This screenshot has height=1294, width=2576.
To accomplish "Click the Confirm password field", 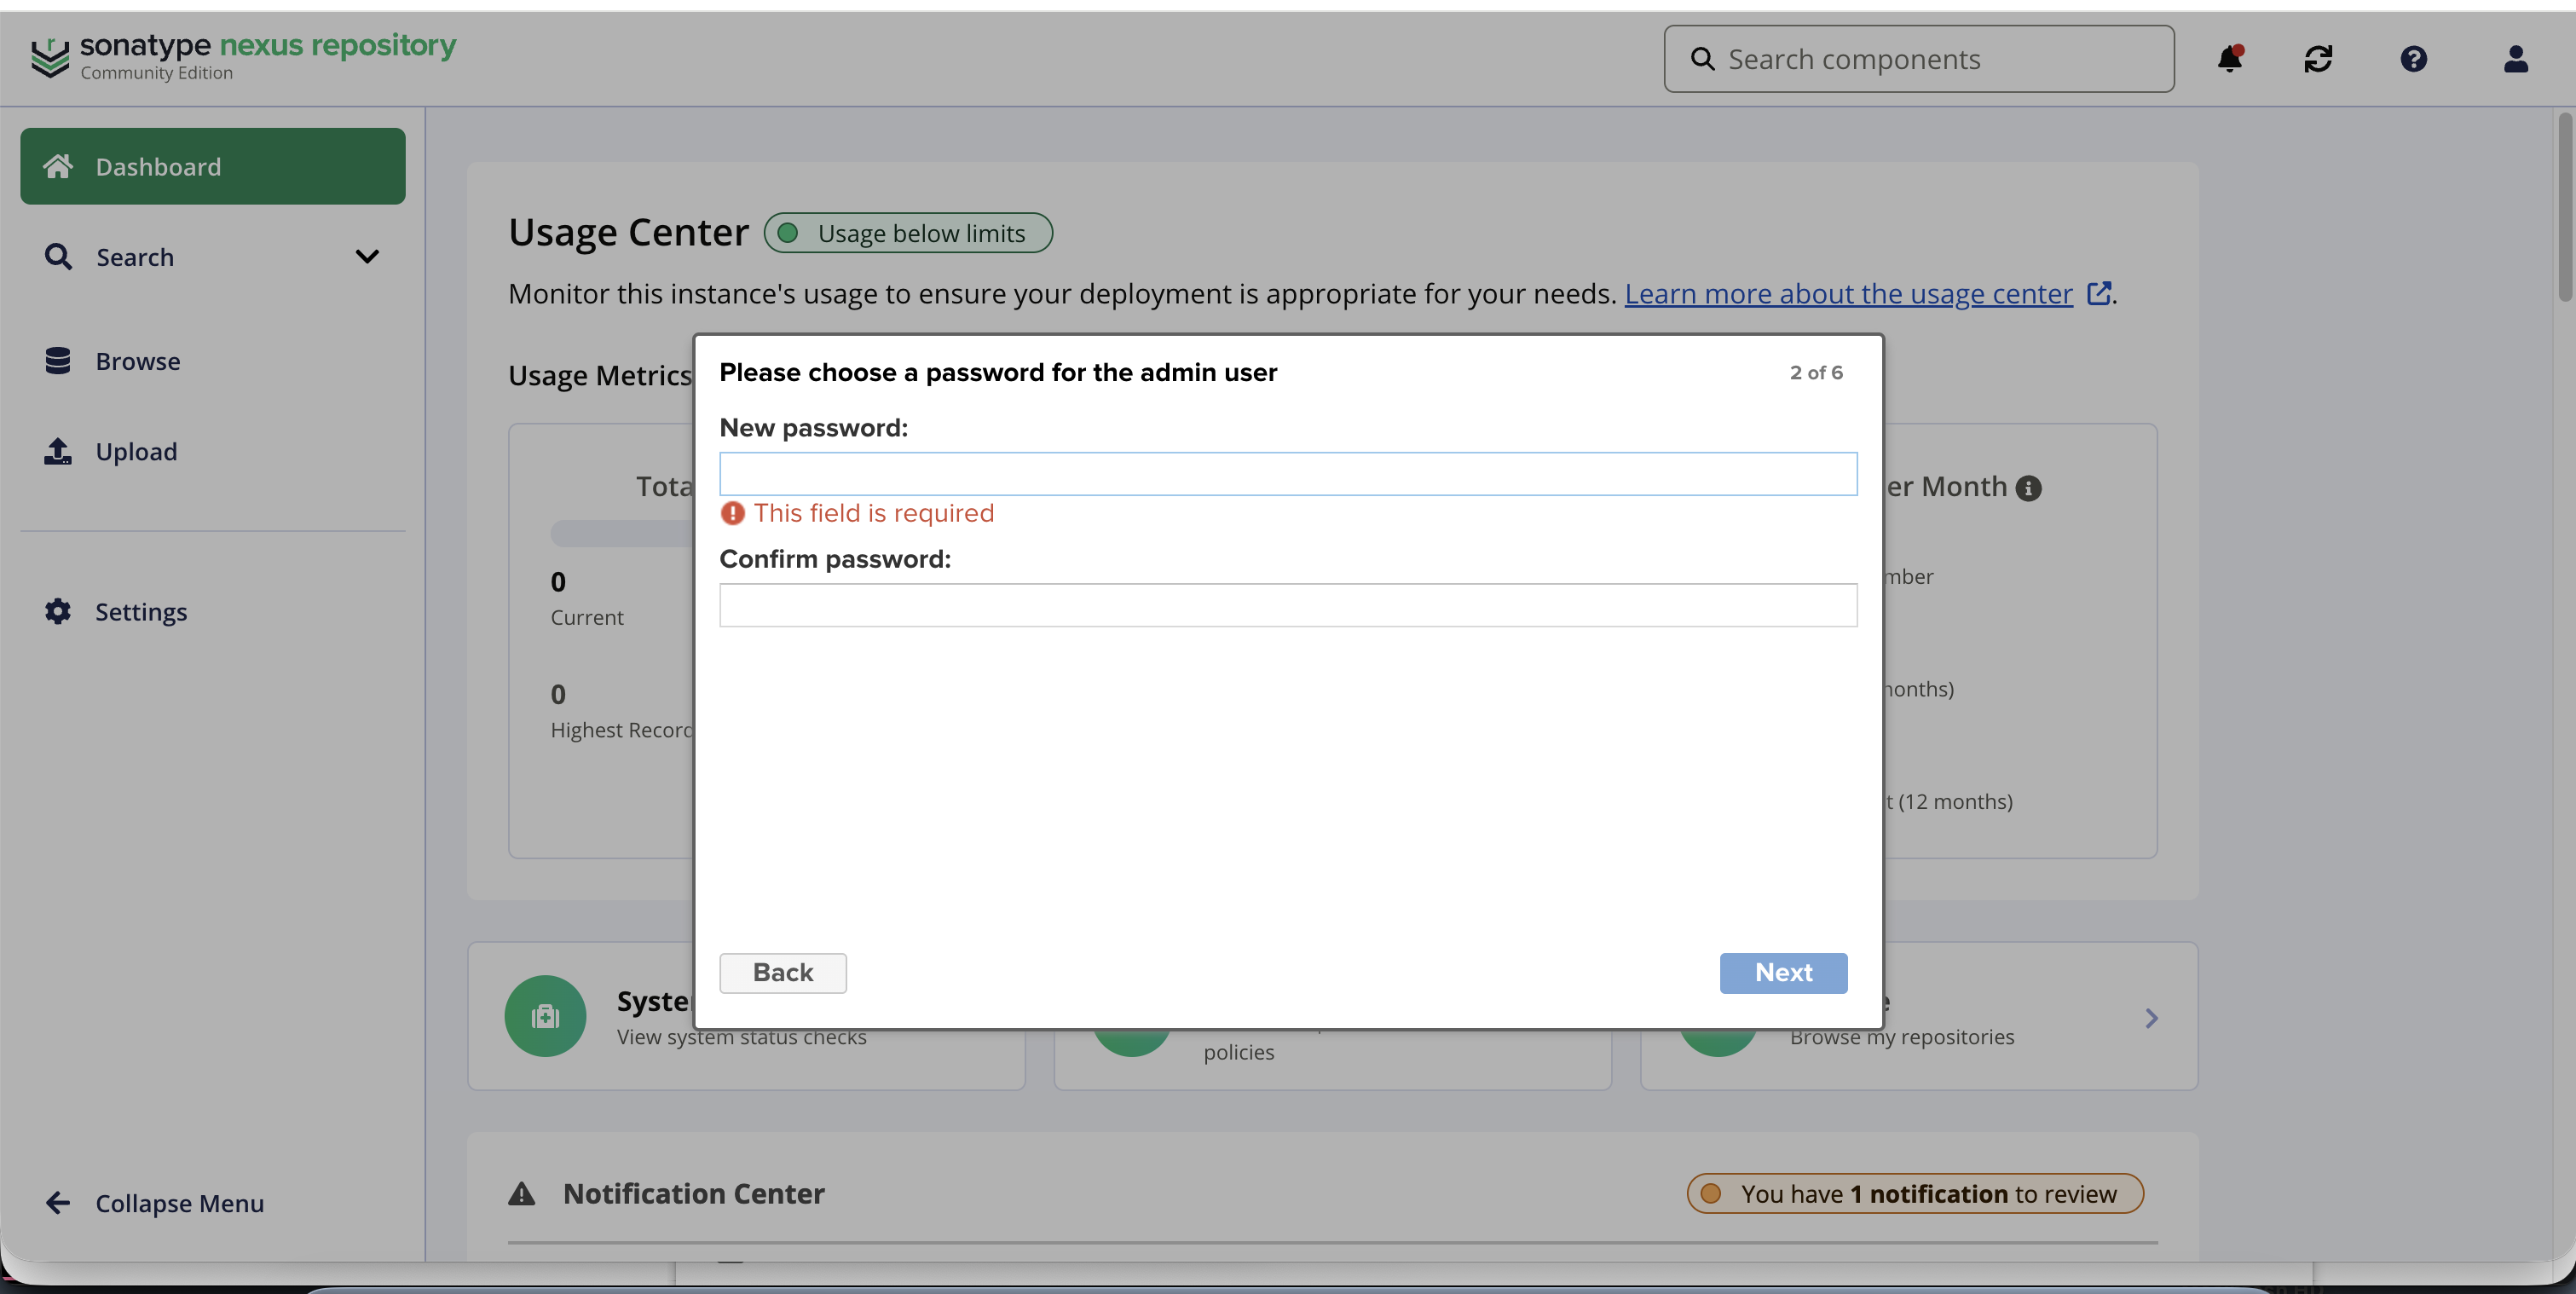I will point(1287,605).
